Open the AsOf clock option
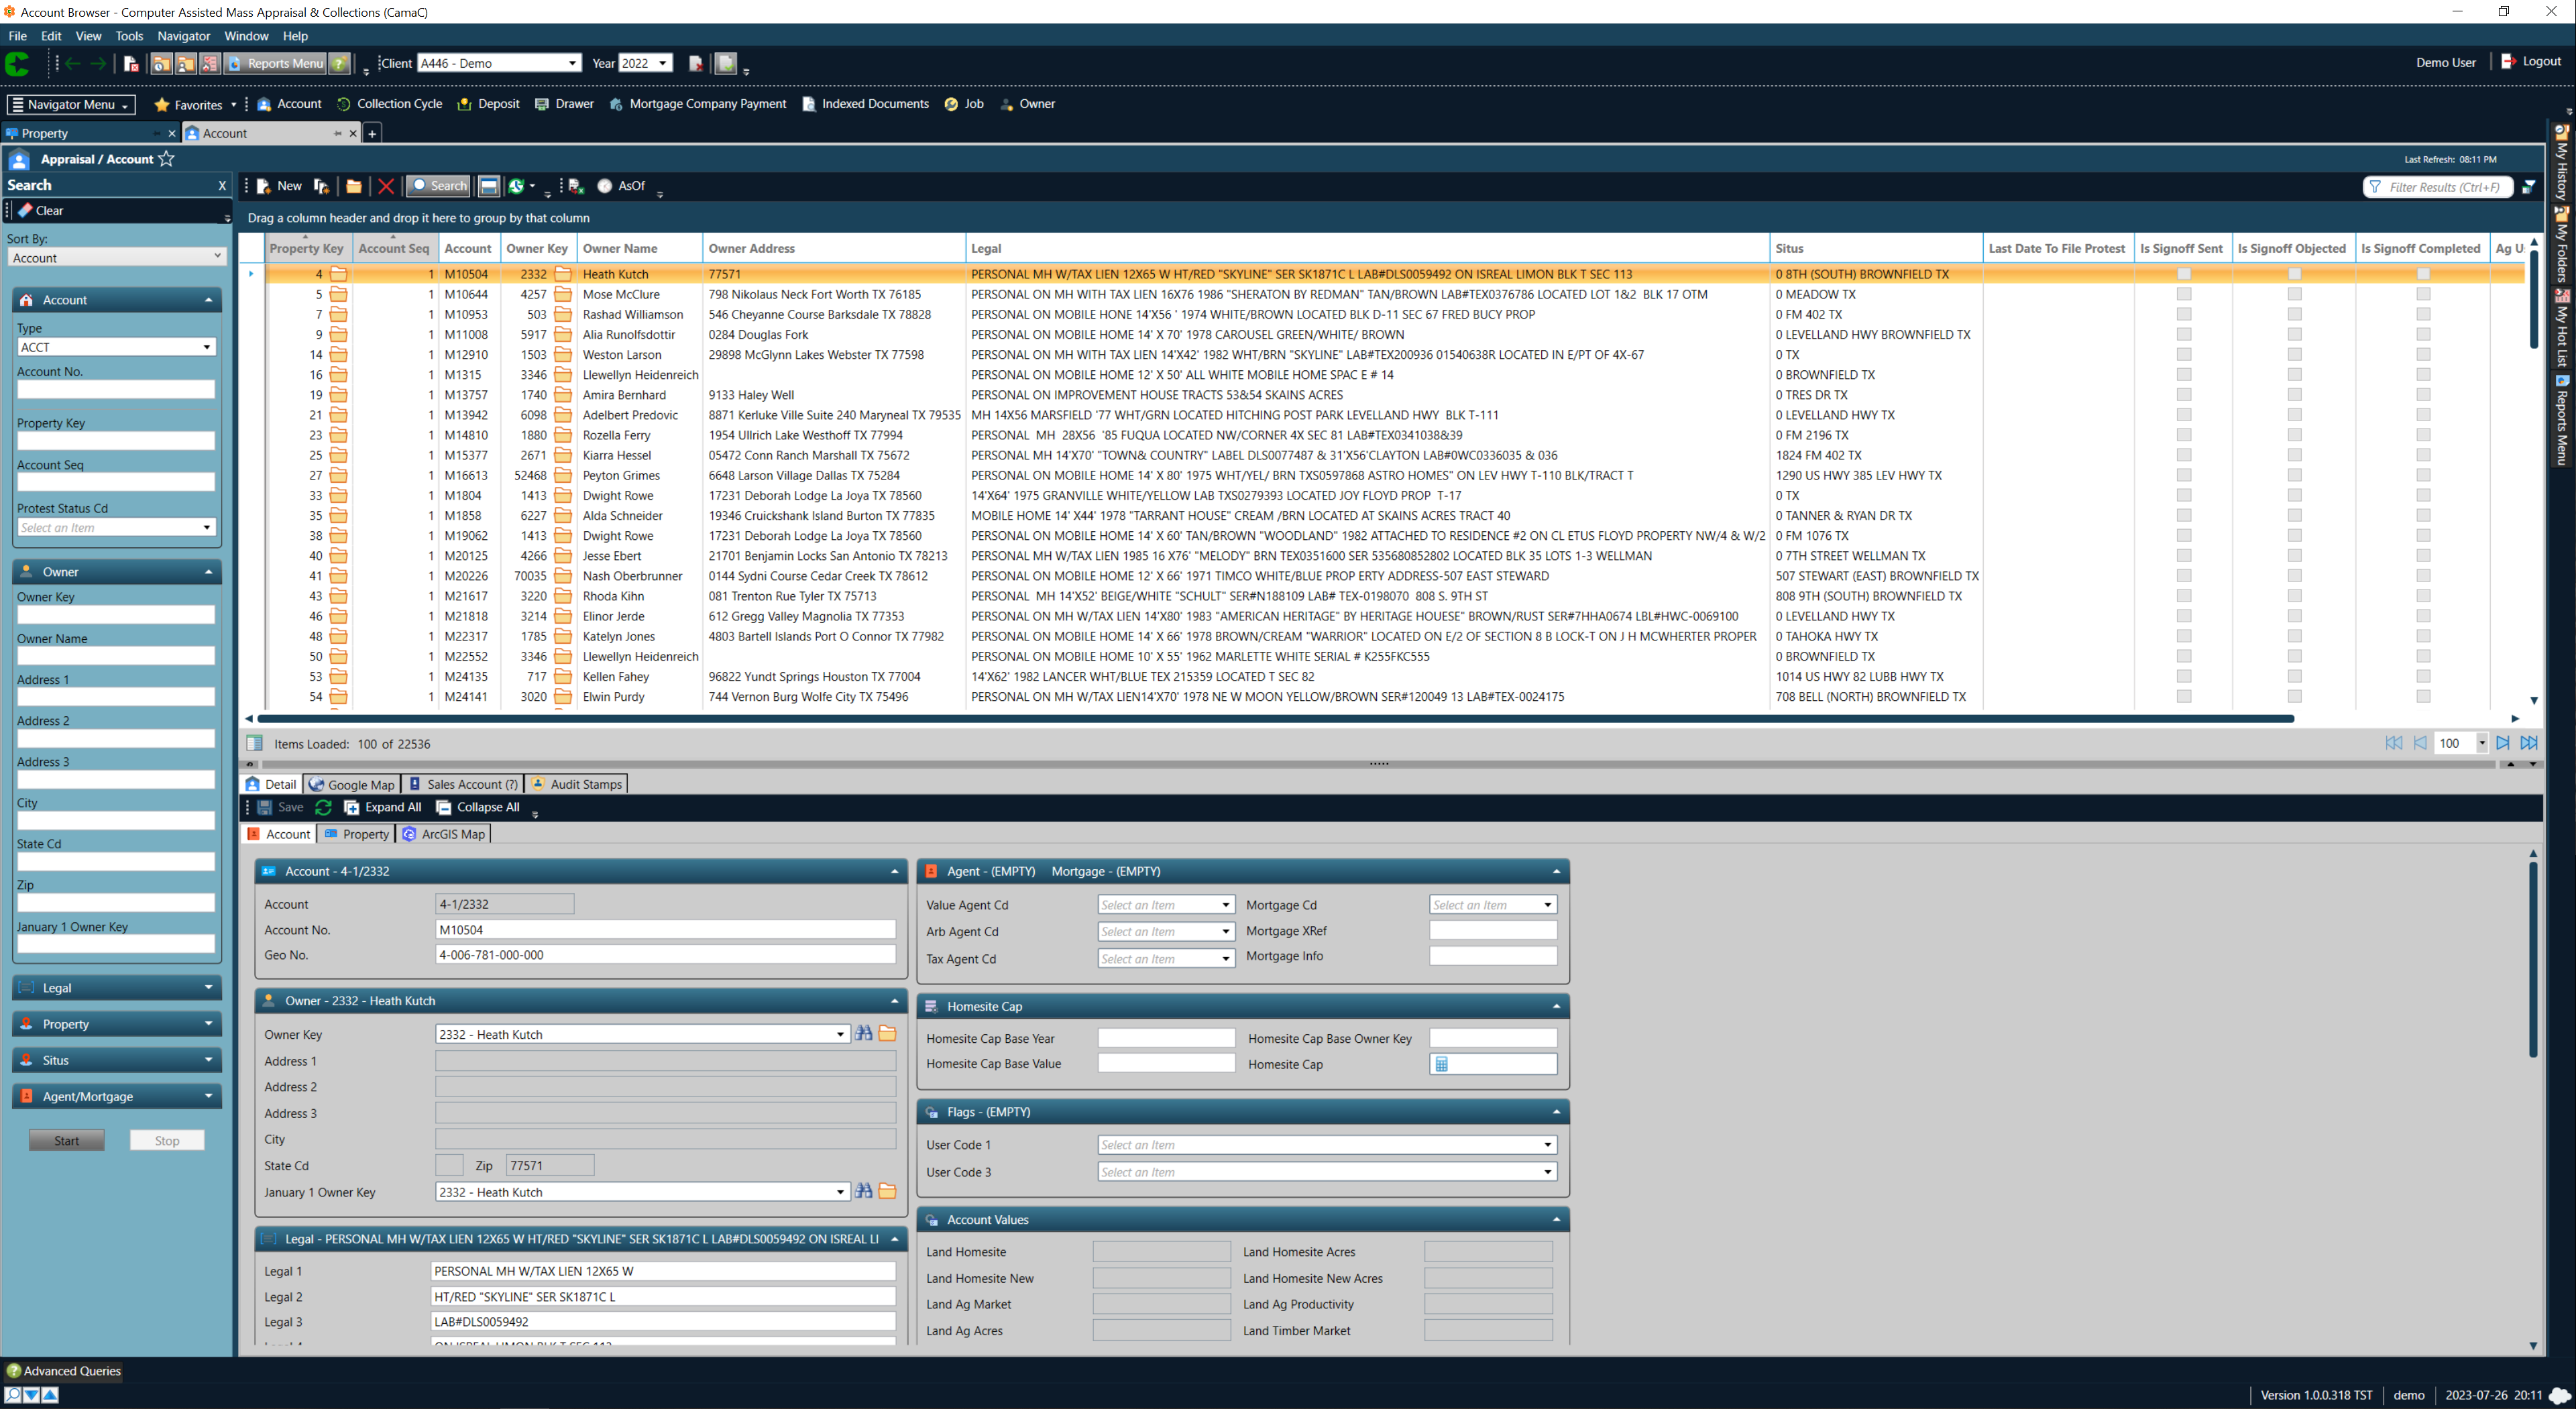The height and width of the screenshot is (1409, 2576). click(x=621, y=186)
